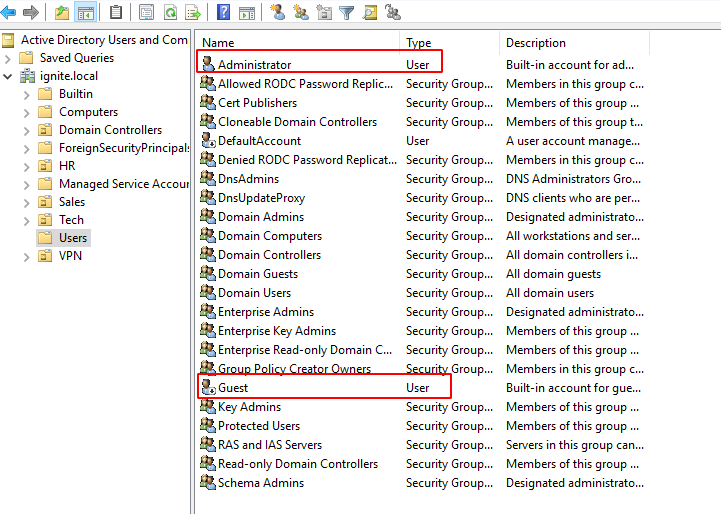
Task: Click the clipboard toolbar icon
Action: [x=116, y=12]
